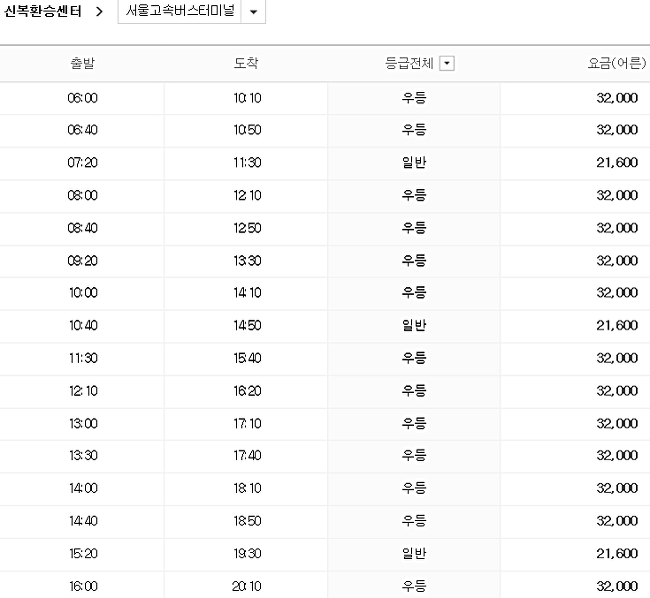Click 우등 grade in the 06:00 row
The height and width of the screenshot is (598, 650).
[414, 98]
